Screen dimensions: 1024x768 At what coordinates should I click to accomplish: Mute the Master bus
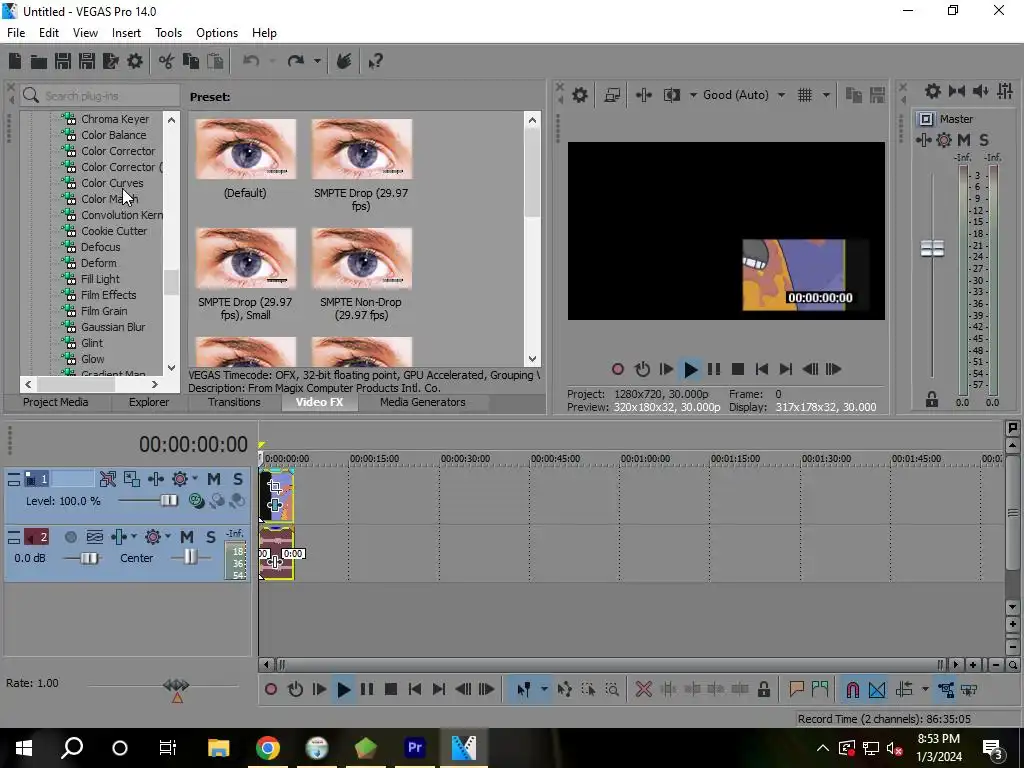pyautogui.click(x=964, y=140)
